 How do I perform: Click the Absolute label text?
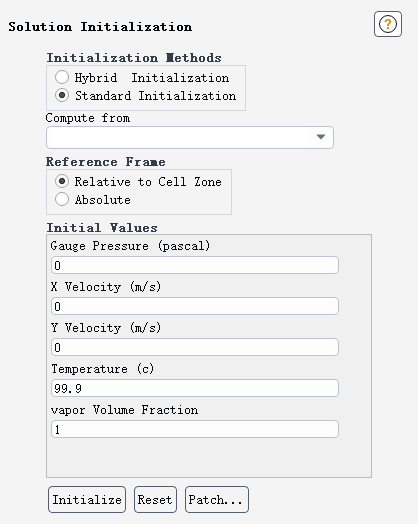103,200
